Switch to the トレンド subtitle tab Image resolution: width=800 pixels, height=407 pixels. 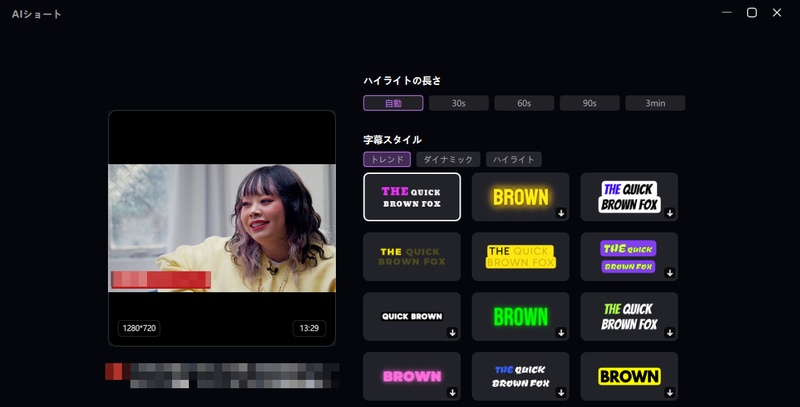[x=387, y=159]
